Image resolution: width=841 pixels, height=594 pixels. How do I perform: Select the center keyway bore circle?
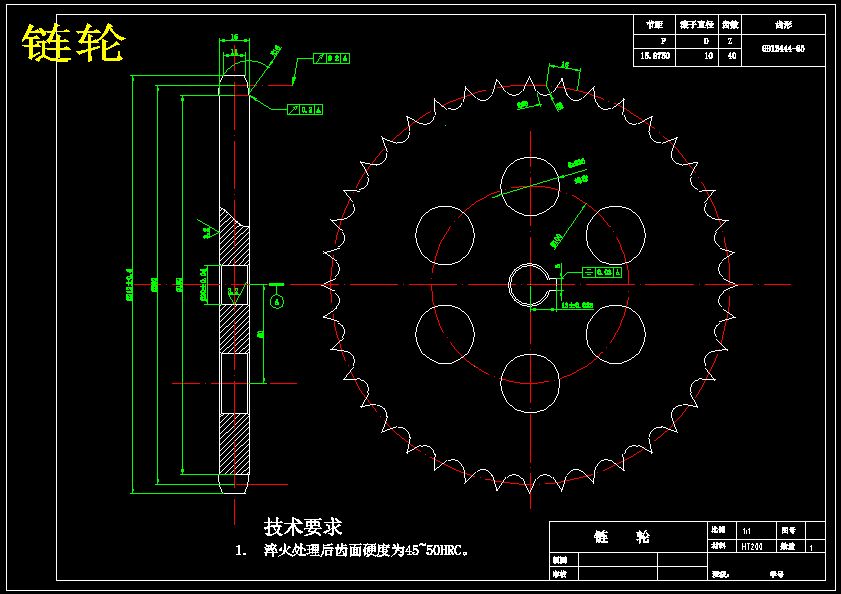(x=530, y=285)
